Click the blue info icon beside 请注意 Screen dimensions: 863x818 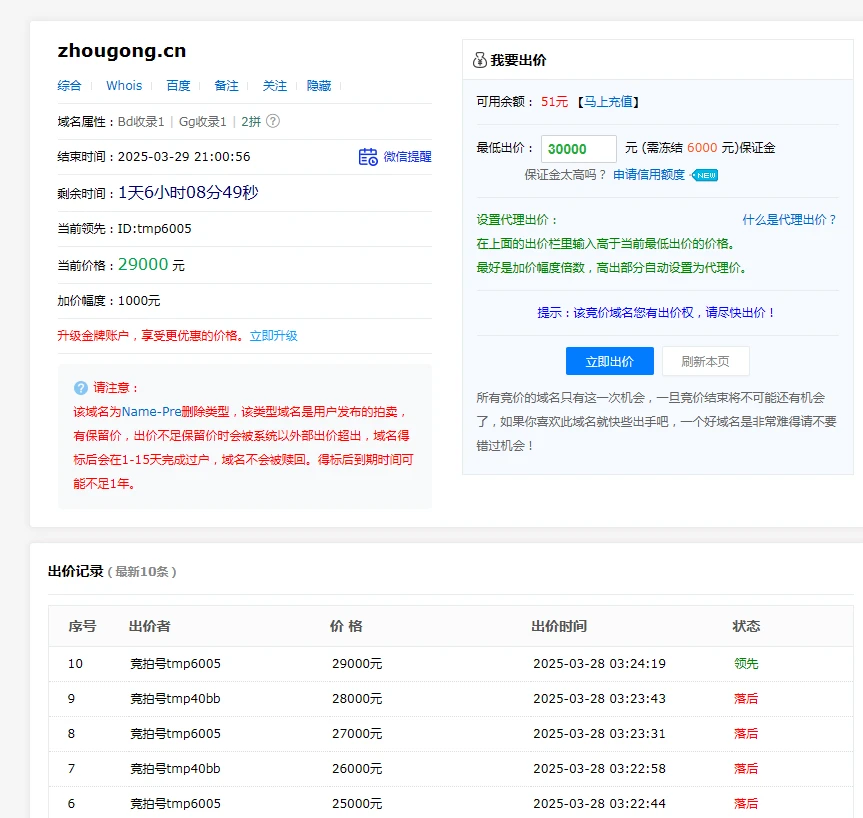tap(81, 388)
